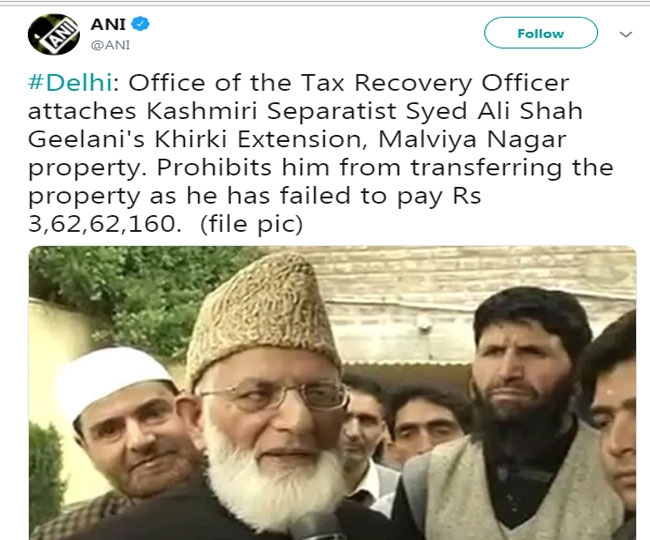650x540 pixels.
Task: Open the attached file photo
Action: tap(332, 393)
